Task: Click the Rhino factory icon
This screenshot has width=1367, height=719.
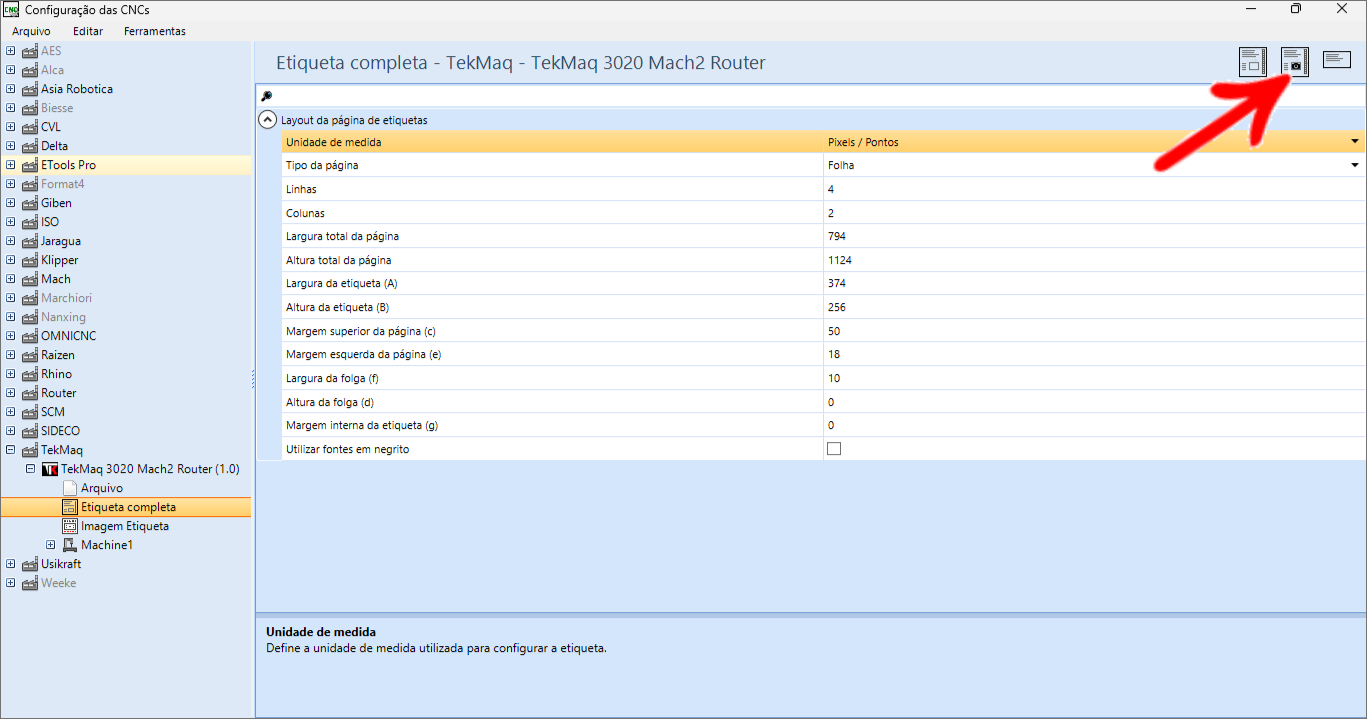Action: coord(29,374)
